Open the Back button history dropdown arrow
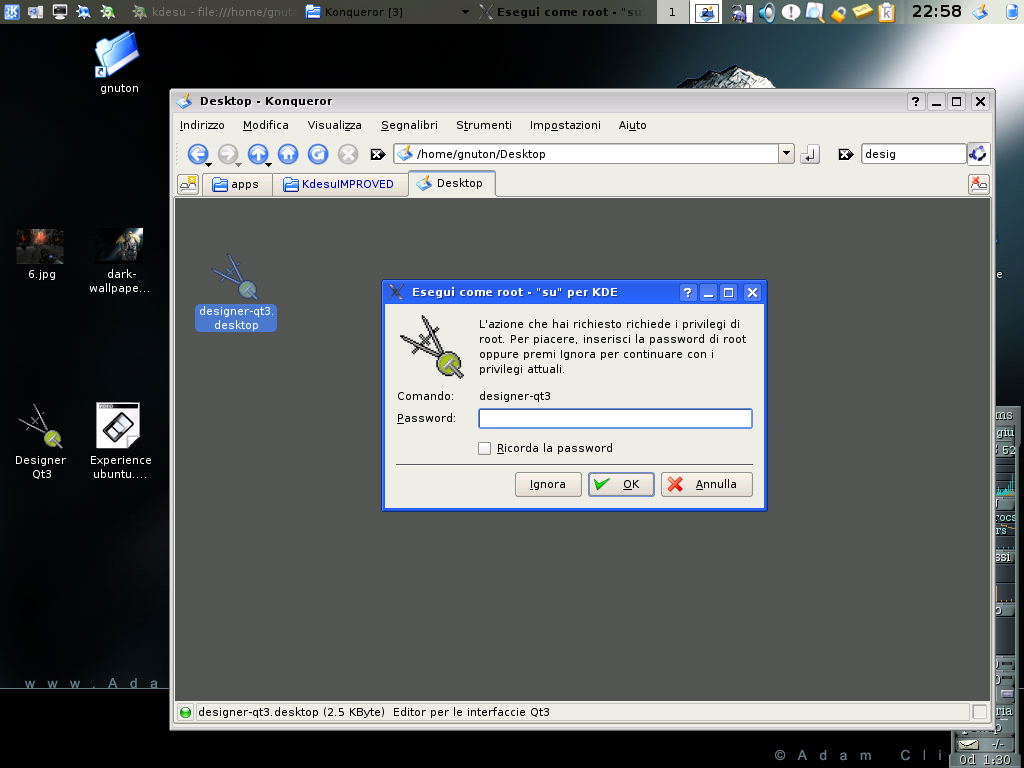The height and width of the screenshot is (768, 1024). click(208, 165)
